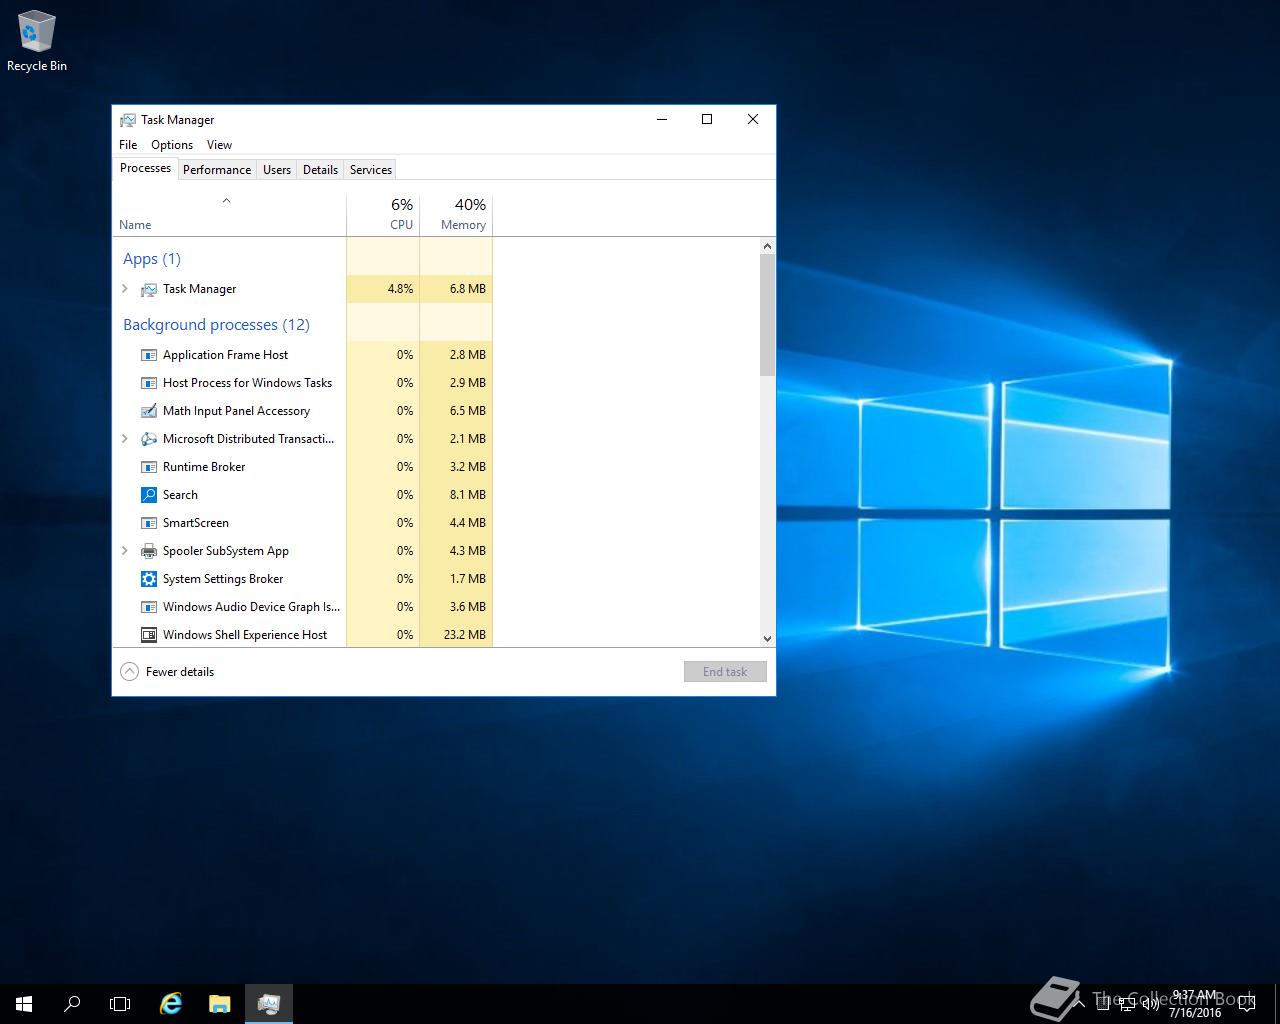The image size is (1280, 1024).
Task: Click the 23.2 MB memory value
Action: pyautogui.click(x=465, y=635)
